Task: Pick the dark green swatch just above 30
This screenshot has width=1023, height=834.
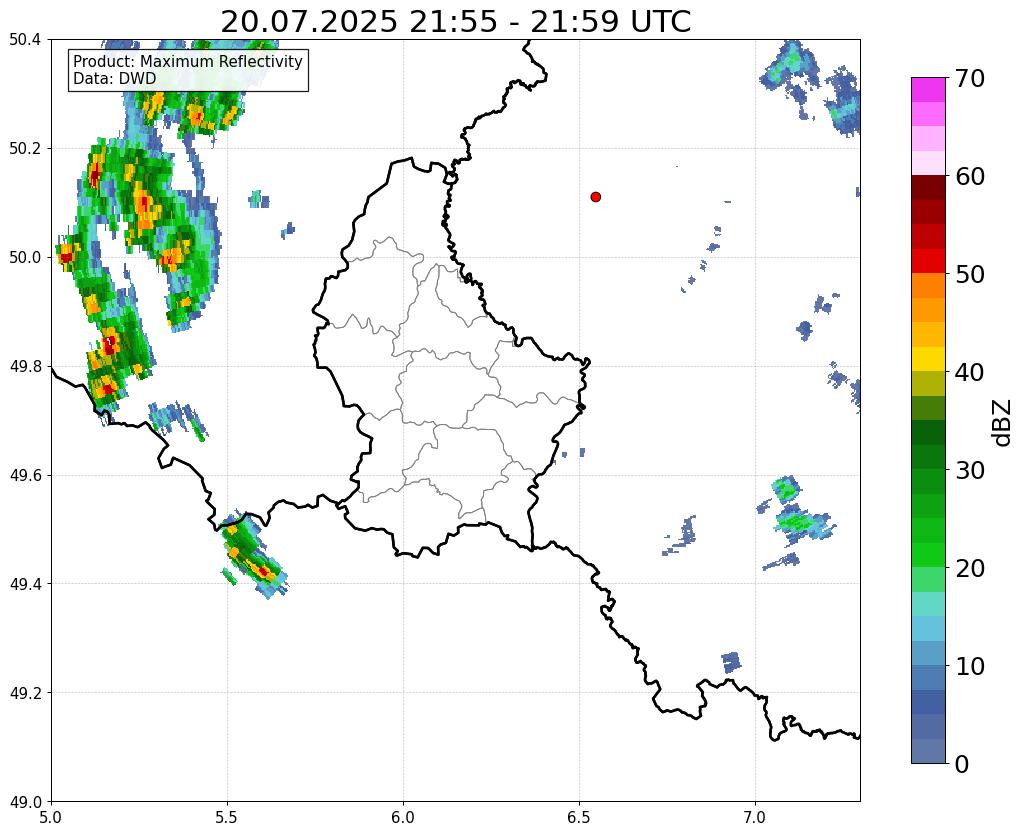Action: [928, 457]
